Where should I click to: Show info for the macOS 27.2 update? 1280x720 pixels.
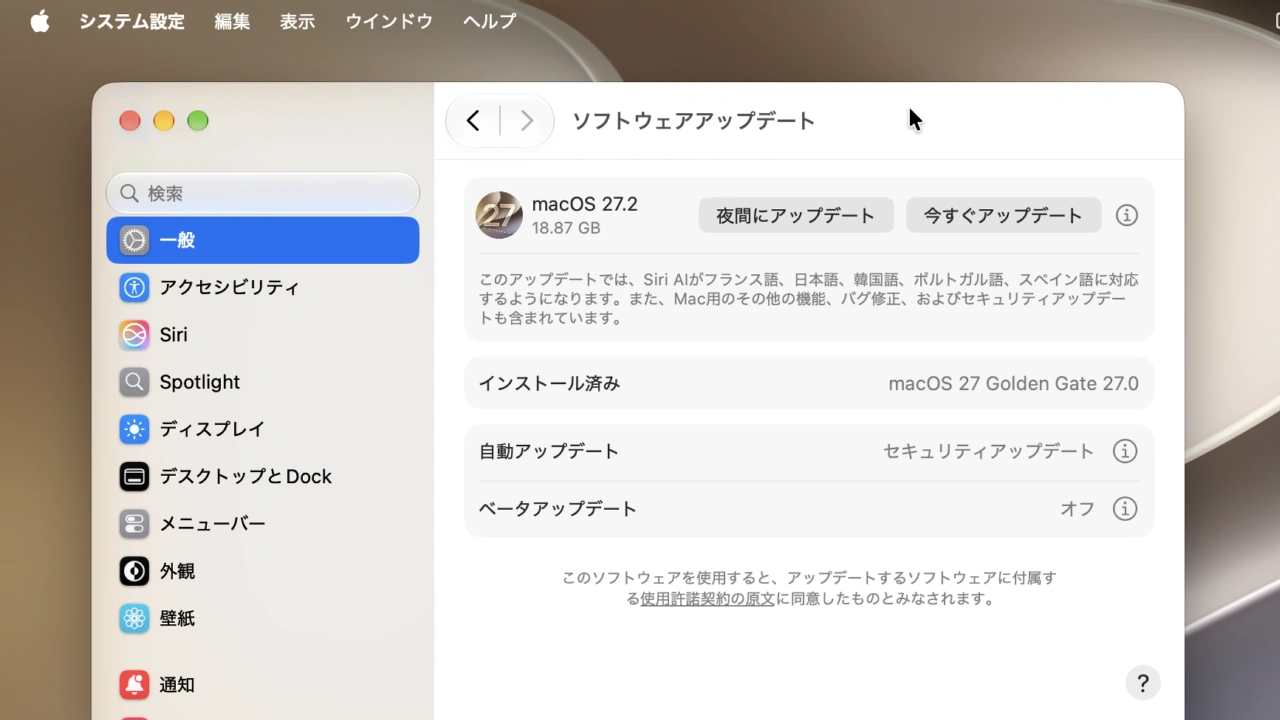[1127, 215]
